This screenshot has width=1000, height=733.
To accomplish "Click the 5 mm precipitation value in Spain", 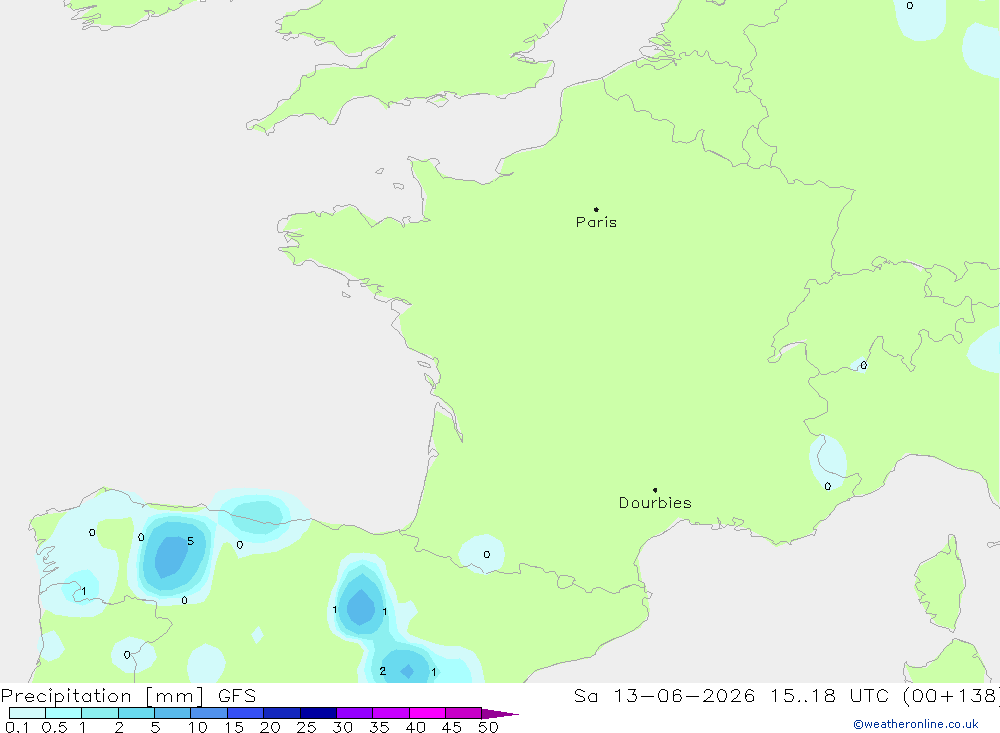I will coord(190,541).
